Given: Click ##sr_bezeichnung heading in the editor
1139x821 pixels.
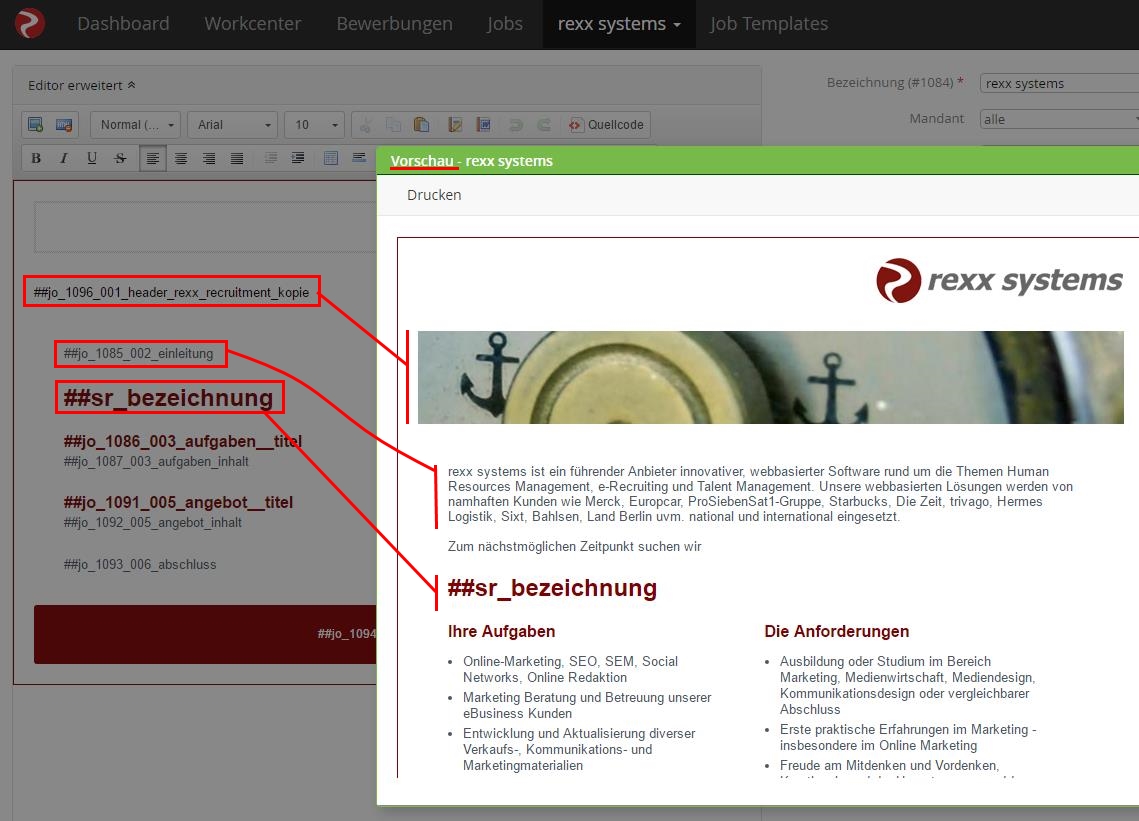Looking at the screenshot, I should (169, 398).
